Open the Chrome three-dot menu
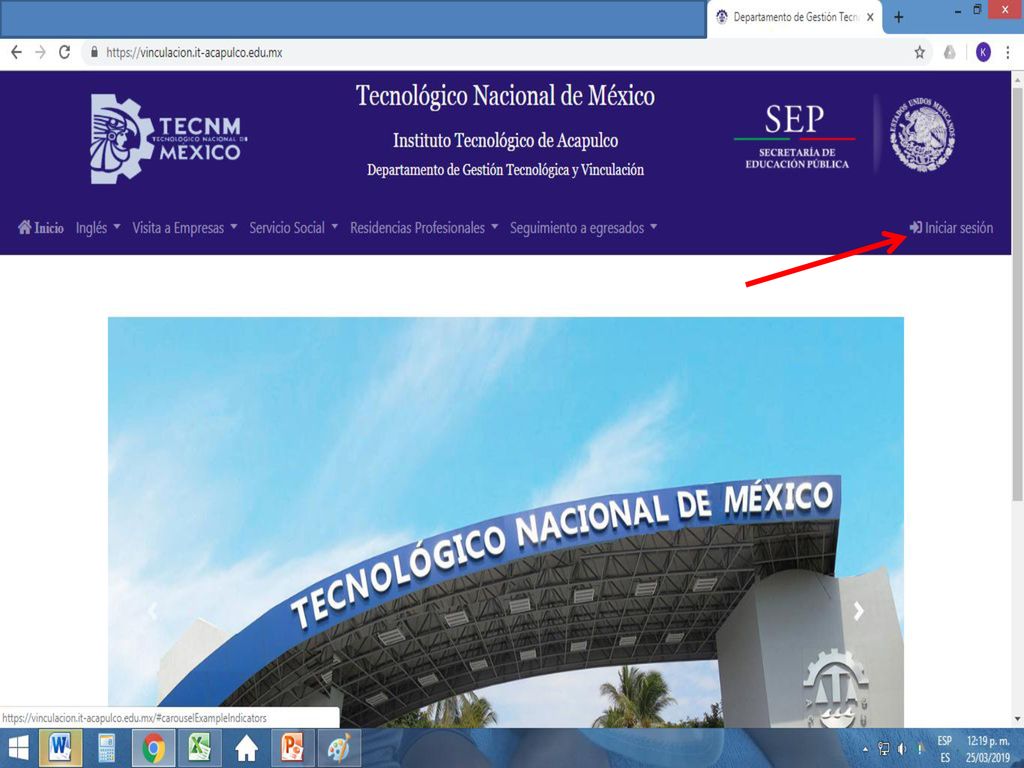 pos(1008,52)
